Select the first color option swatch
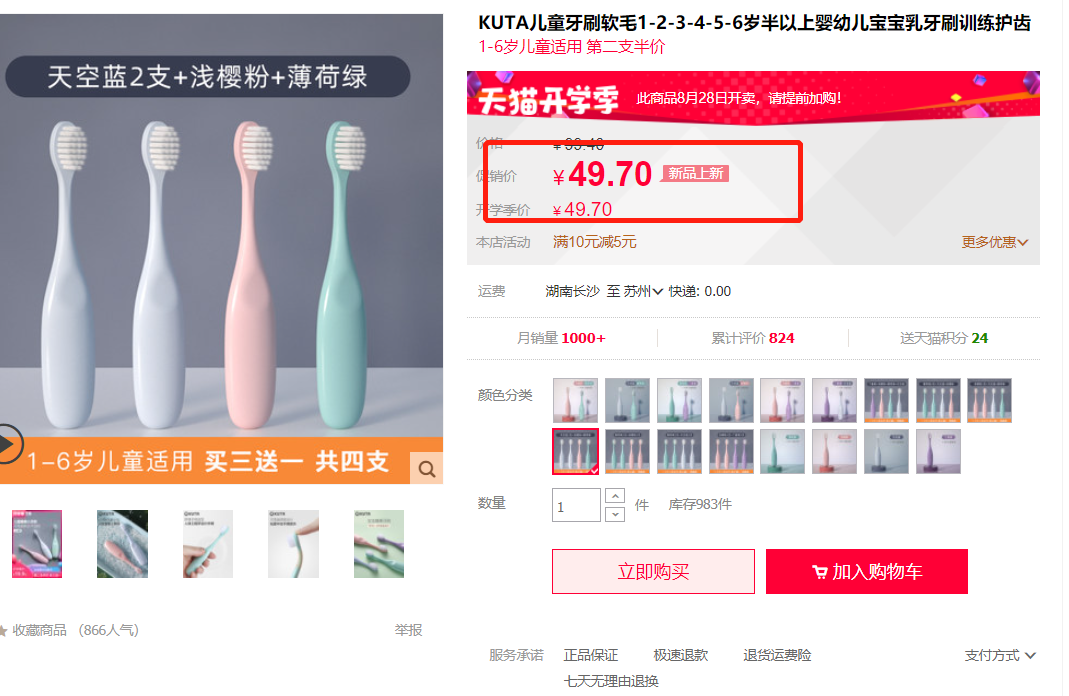 (575, 400)
